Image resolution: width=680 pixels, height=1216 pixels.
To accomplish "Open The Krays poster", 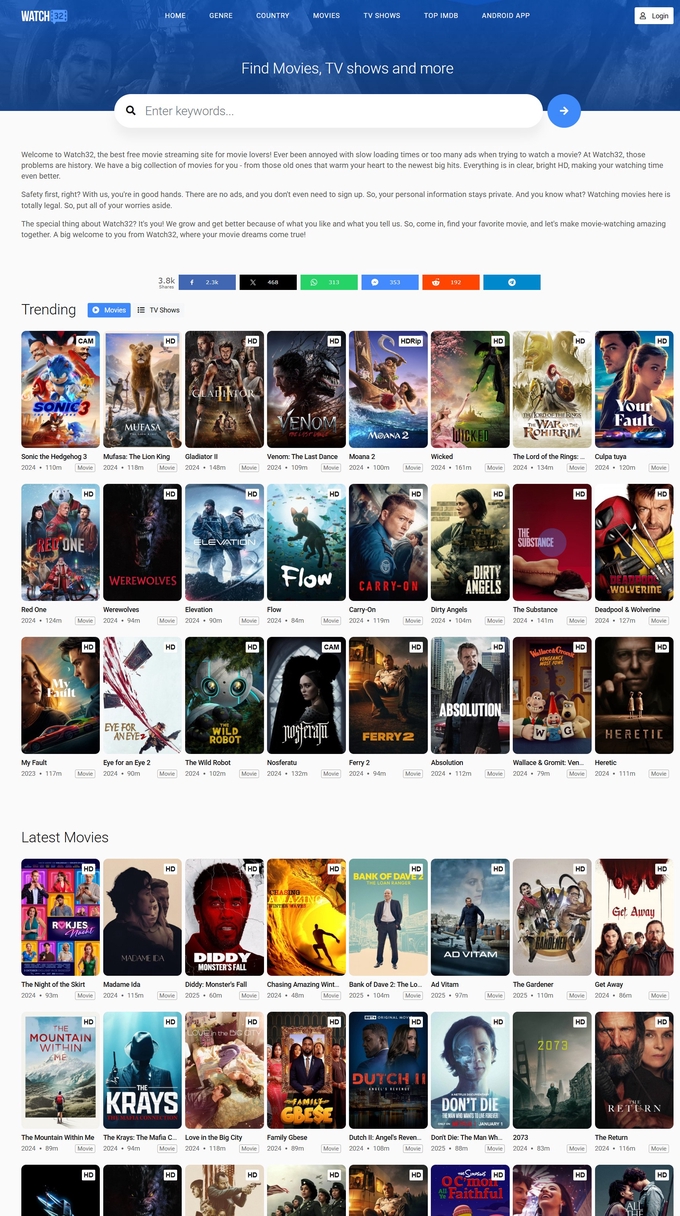I will [x=142, y=1070].
